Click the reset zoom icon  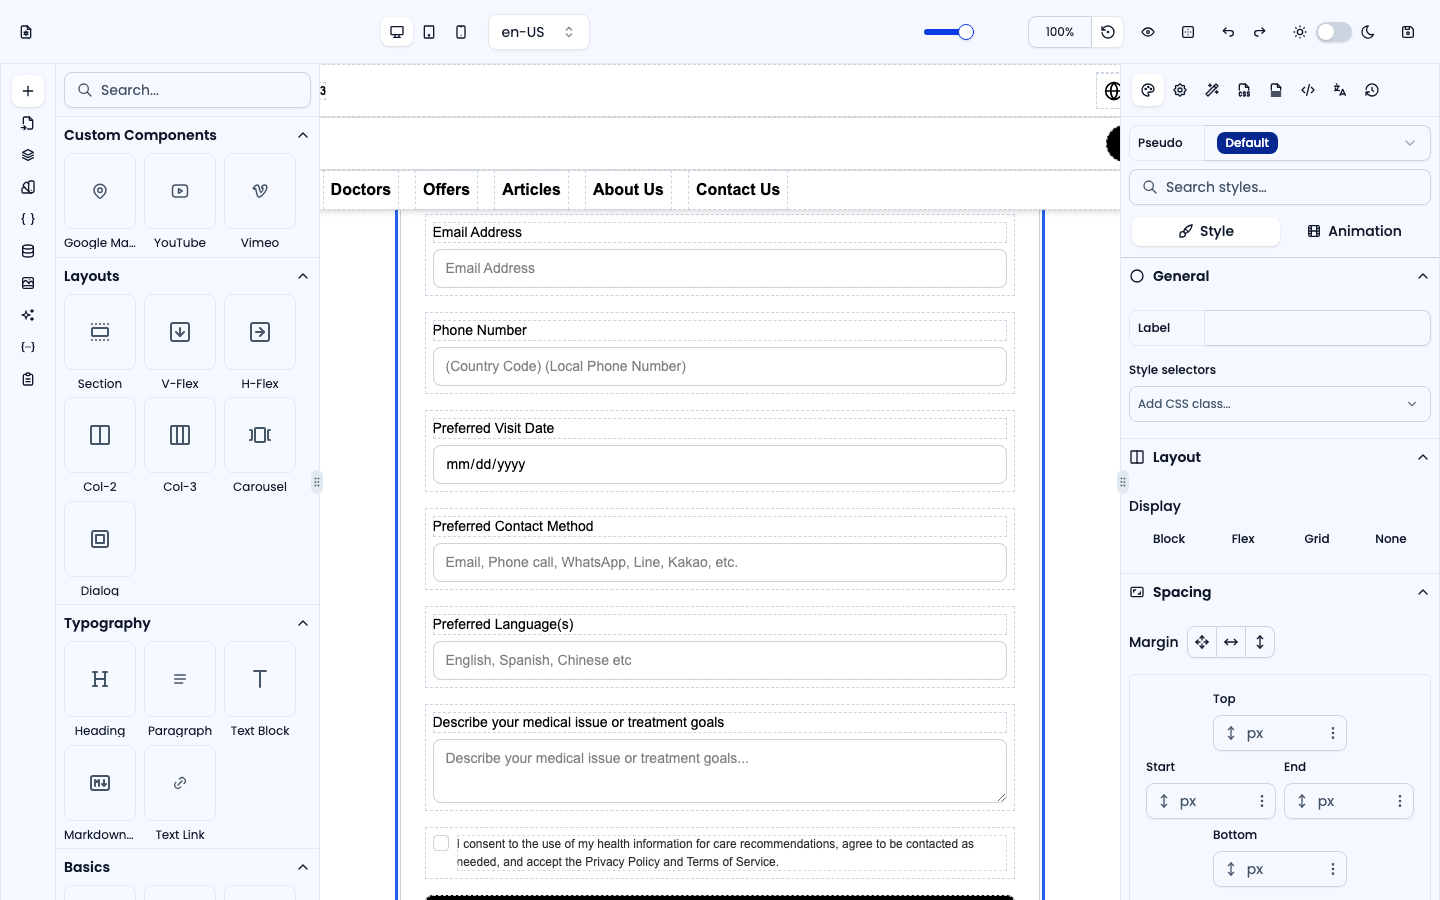point(1108,32)
